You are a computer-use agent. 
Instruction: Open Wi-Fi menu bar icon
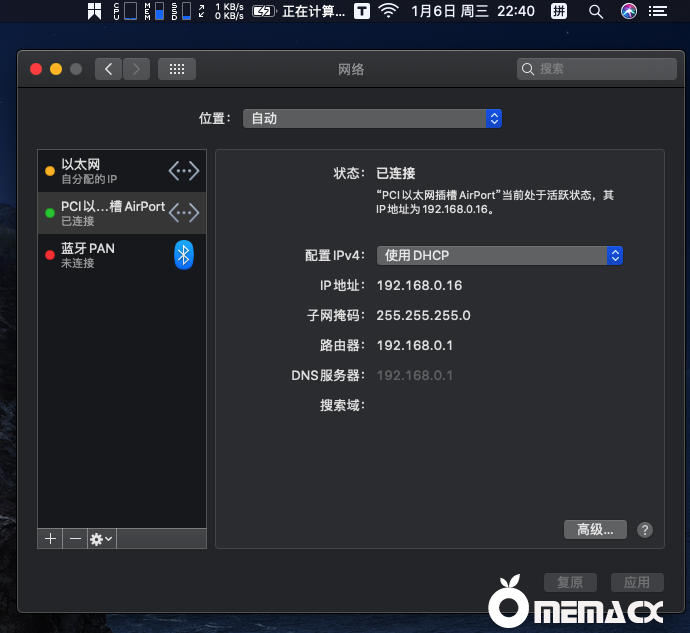pos(388,11)
